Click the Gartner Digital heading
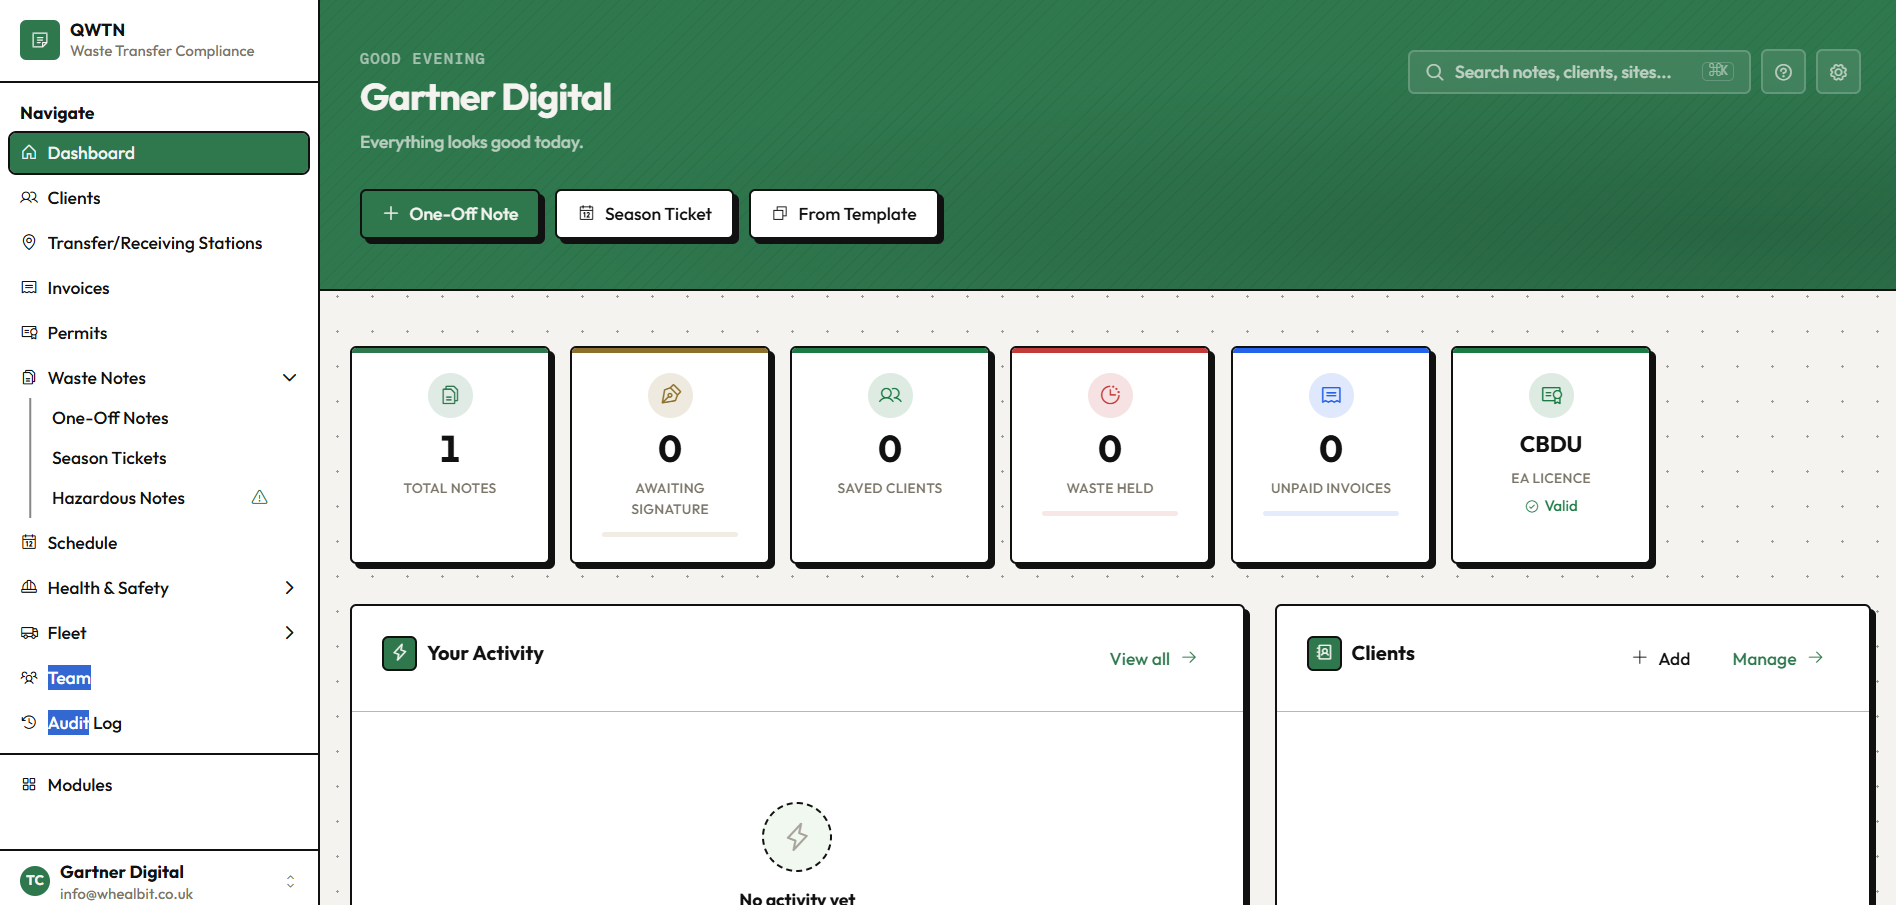This screenshot has width=1896, height=905. (x=486, y=97)
